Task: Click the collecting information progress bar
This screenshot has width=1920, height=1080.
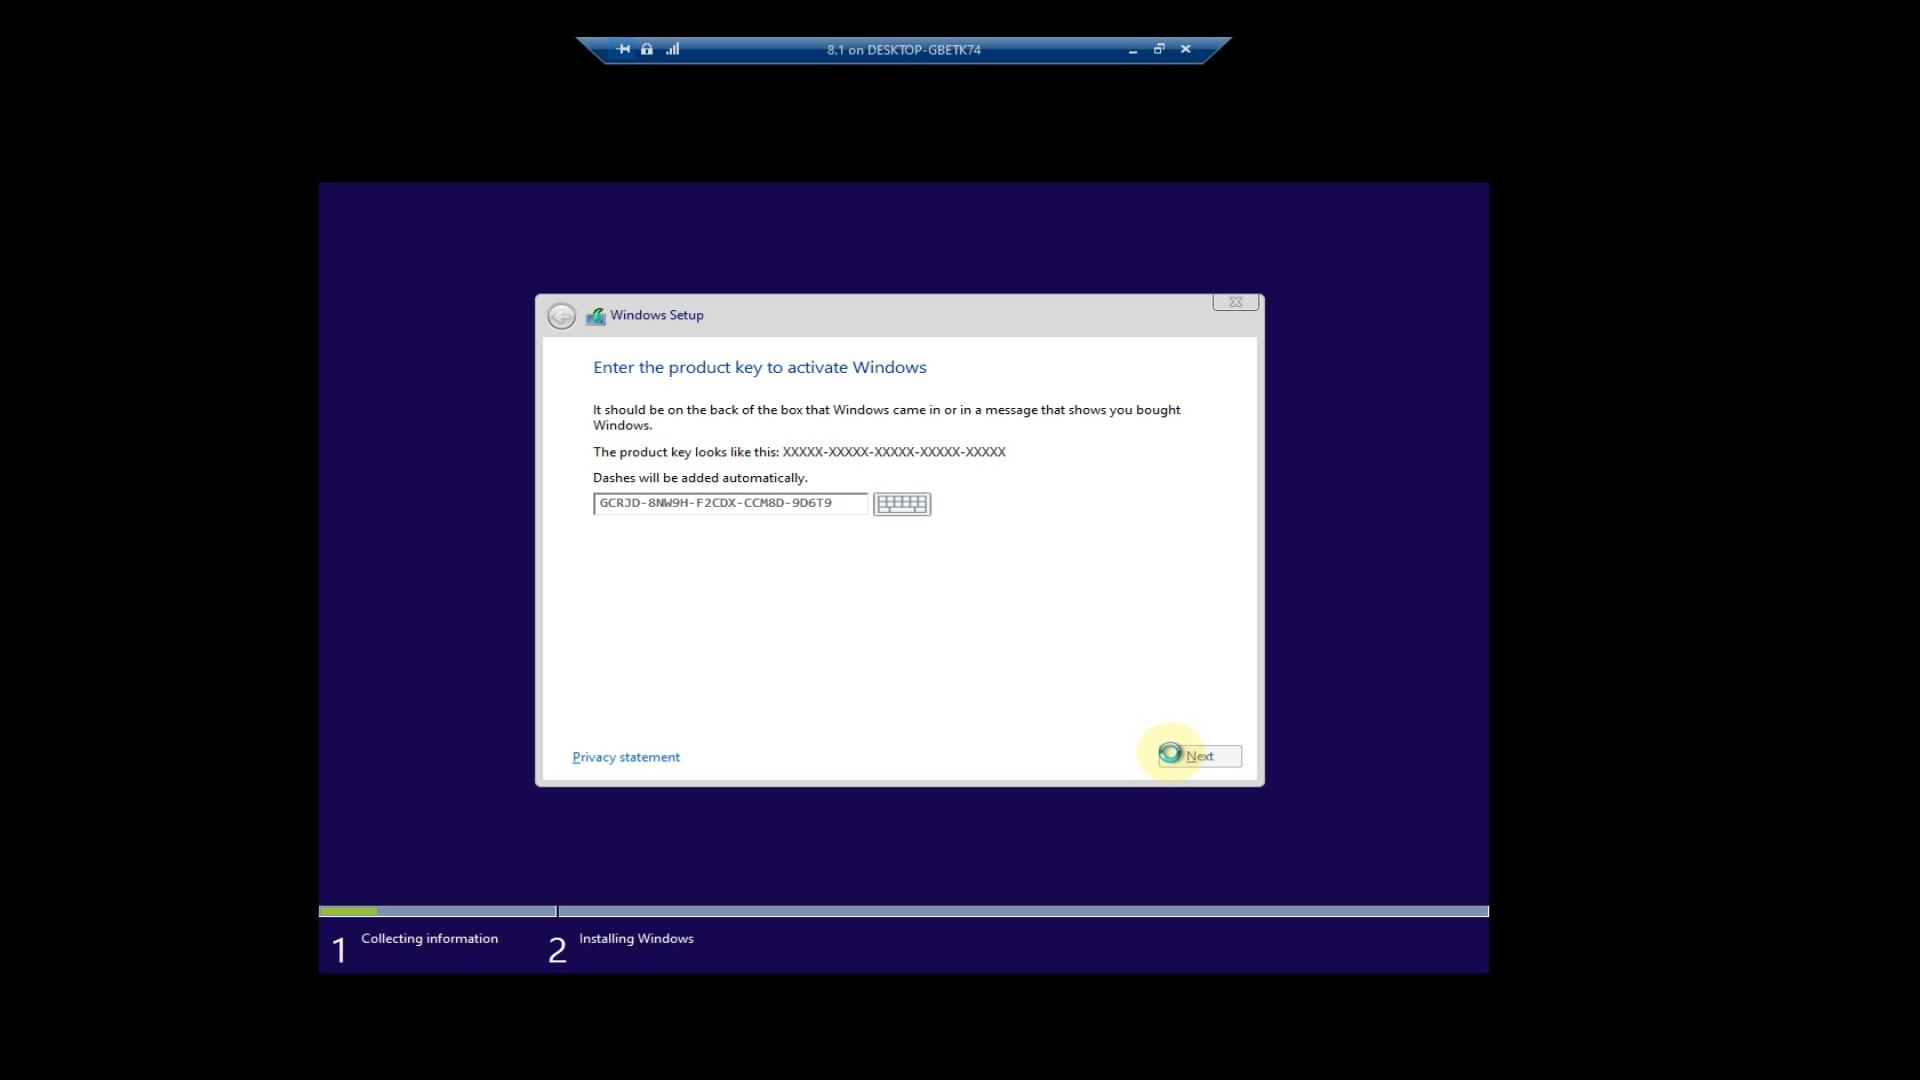Action: 437,911
